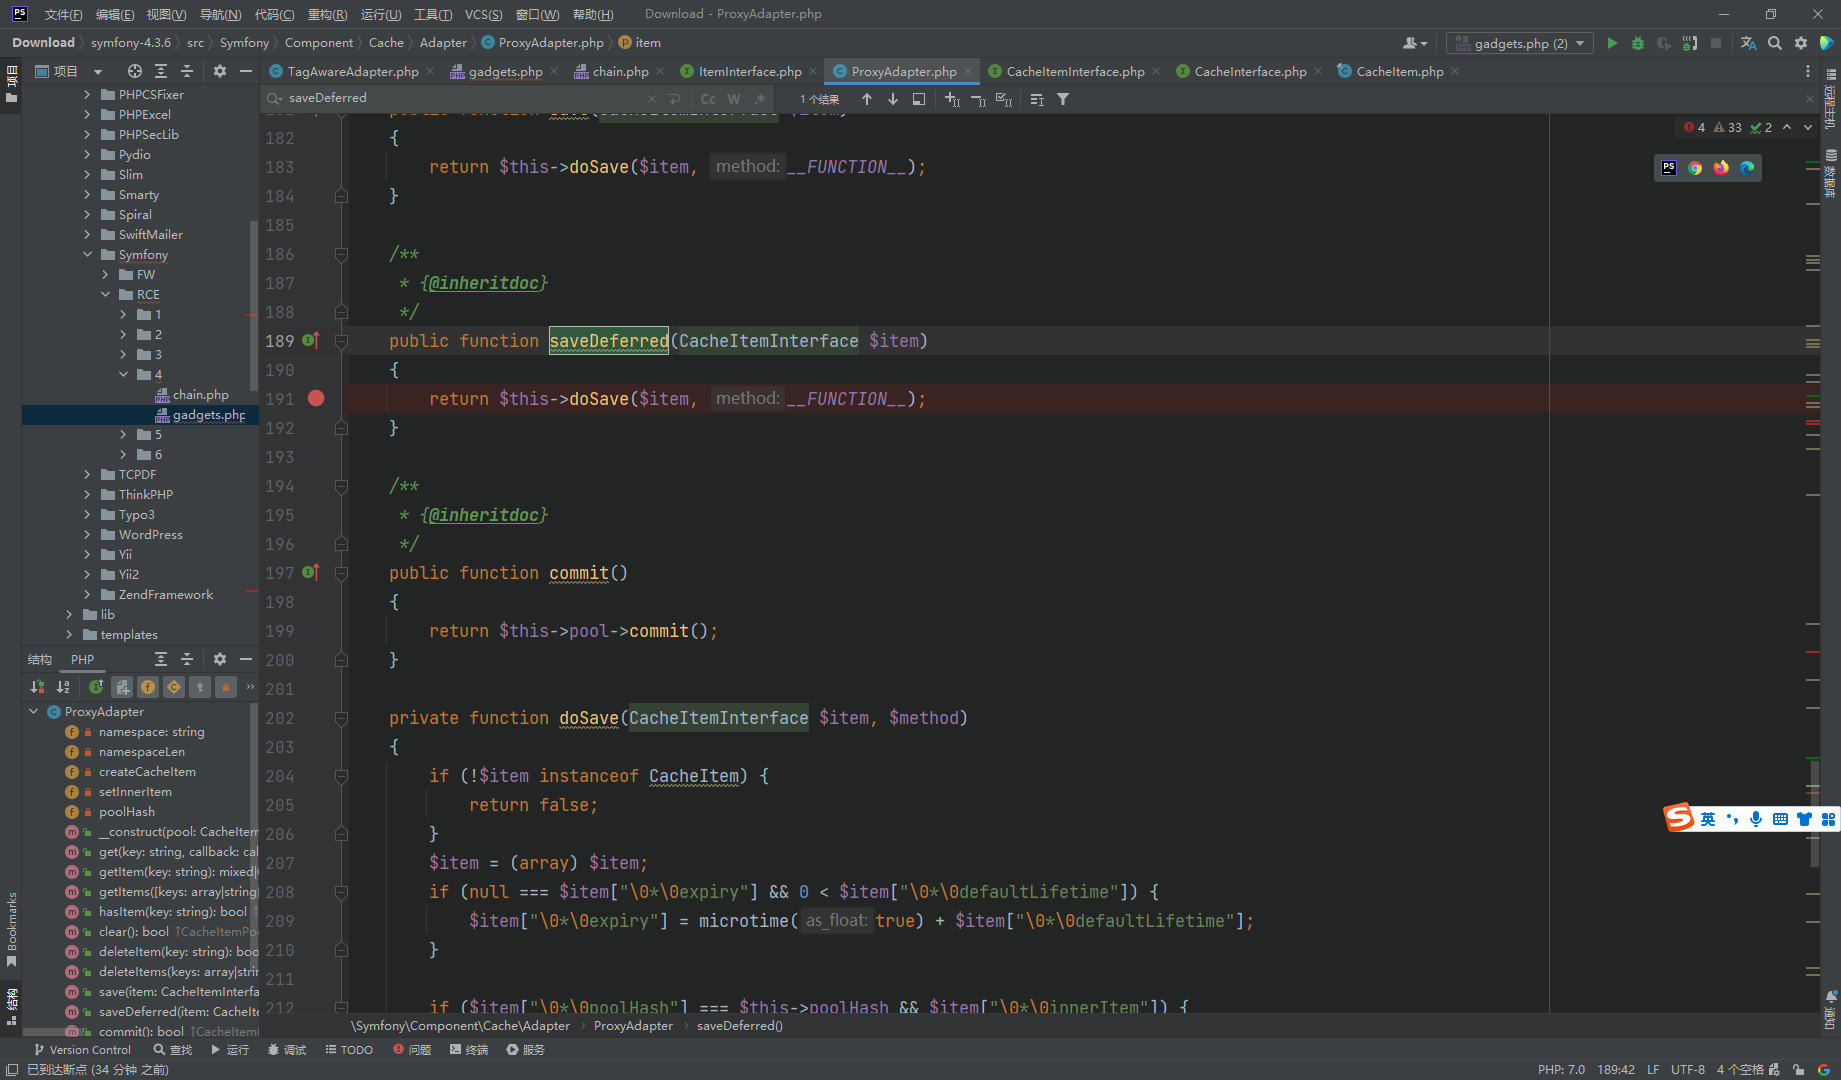Viewport: 1841px width, 1080px height.
Task: Open search results in Find window
Action: click(919, 99)
